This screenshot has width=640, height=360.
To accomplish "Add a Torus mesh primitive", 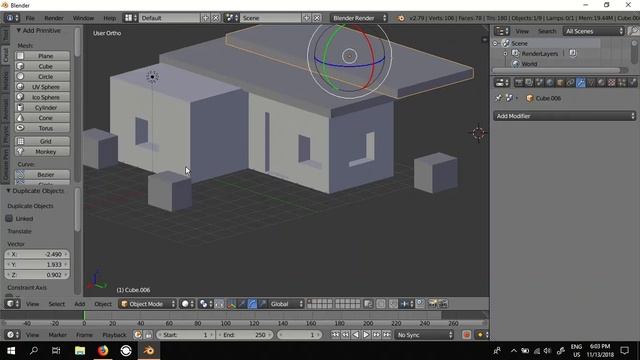I will [42, 128].
